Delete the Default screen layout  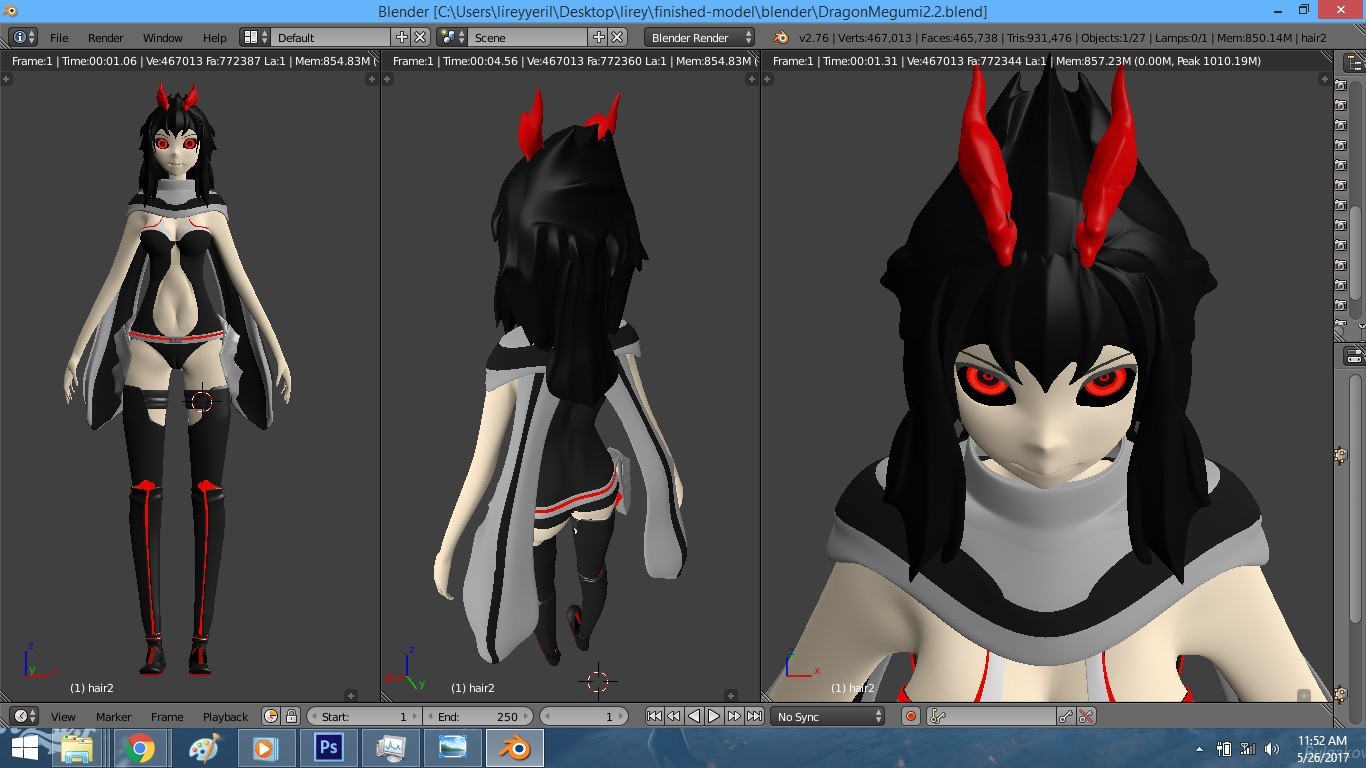(420, 37)
